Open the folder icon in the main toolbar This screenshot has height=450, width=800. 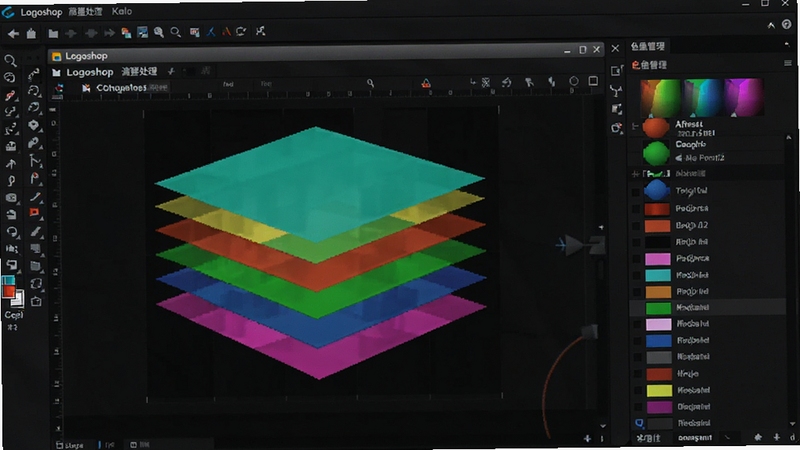tap(53, 34)
